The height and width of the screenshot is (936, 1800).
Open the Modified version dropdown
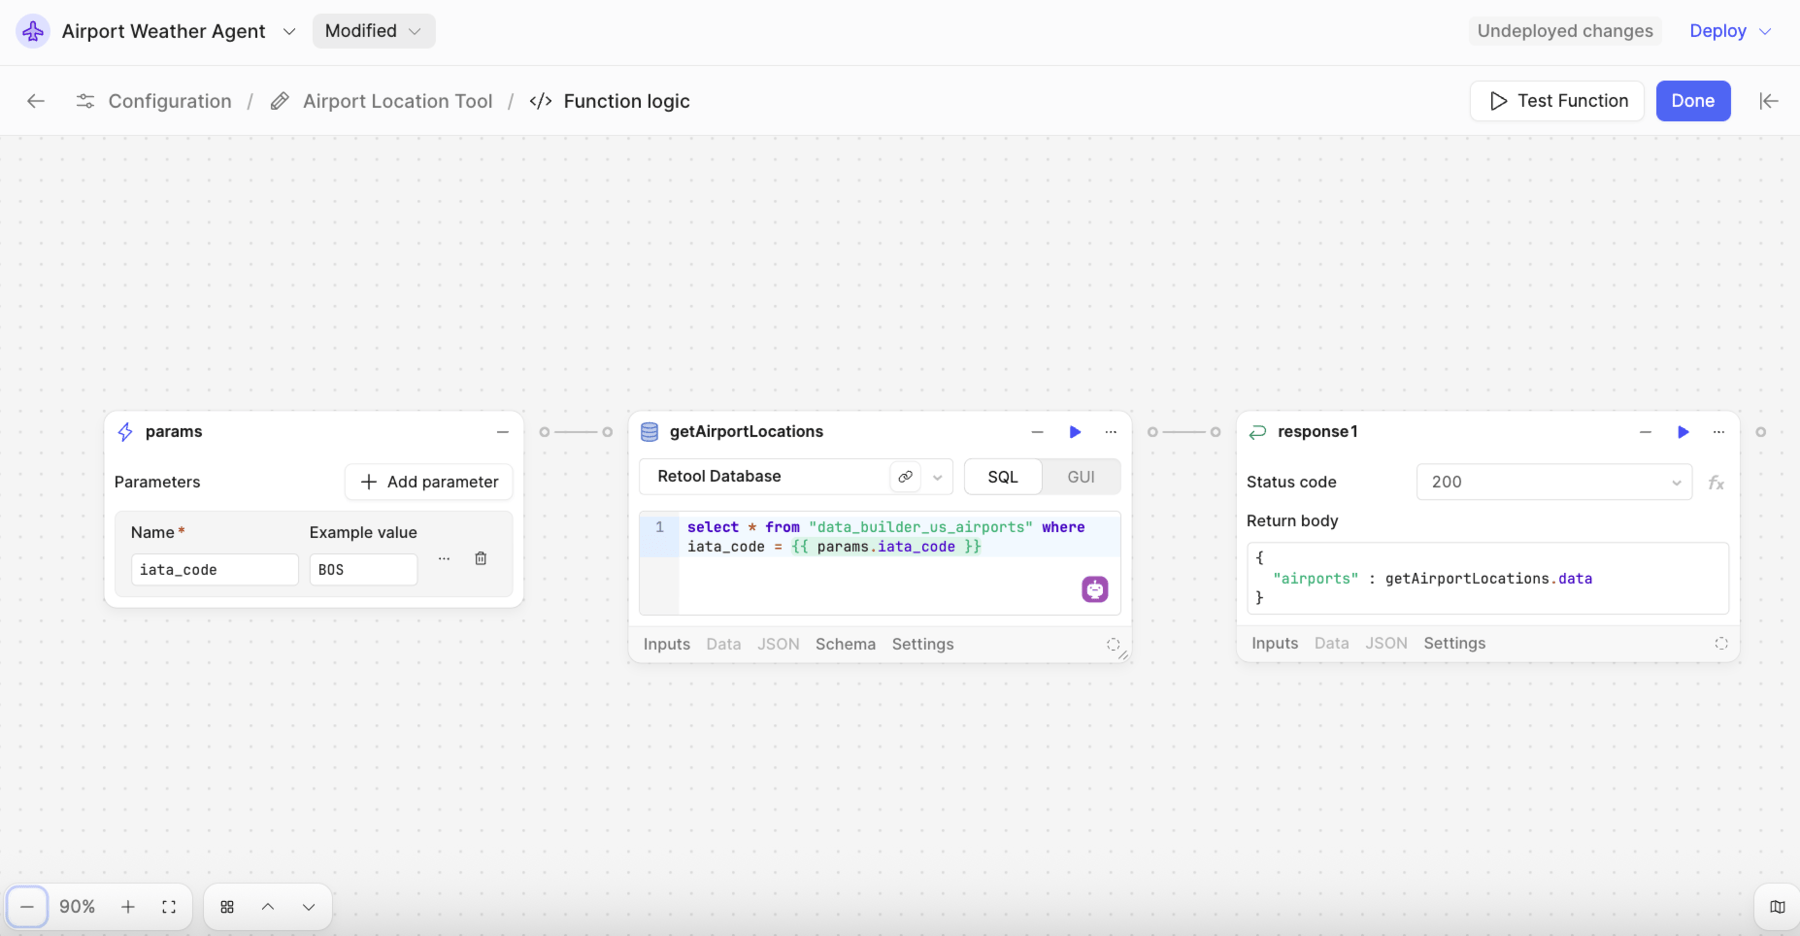click(372, 31)
